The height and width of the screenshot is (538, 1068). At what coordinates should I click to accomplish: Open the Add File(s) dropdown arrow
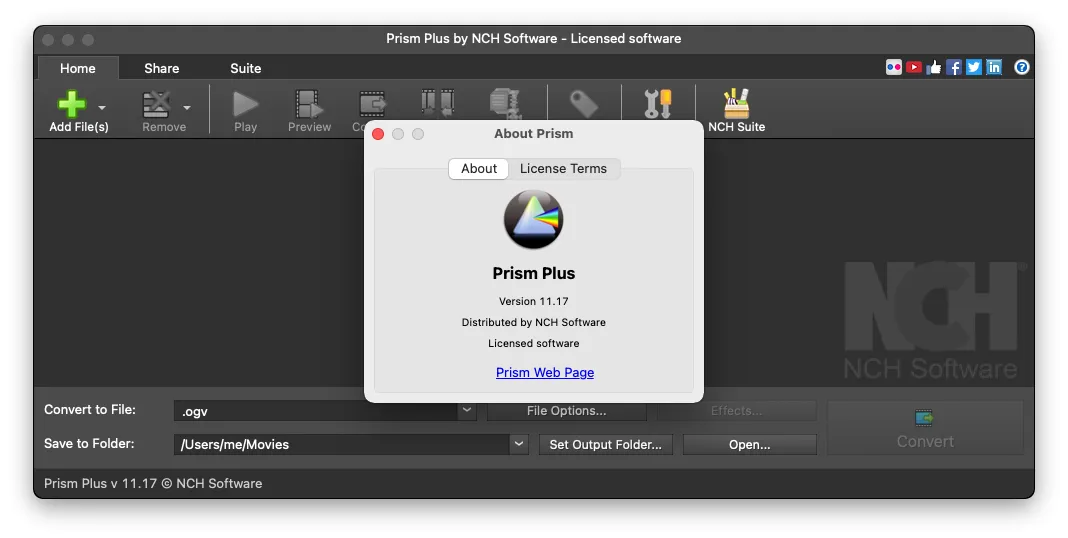coord(101,108)
